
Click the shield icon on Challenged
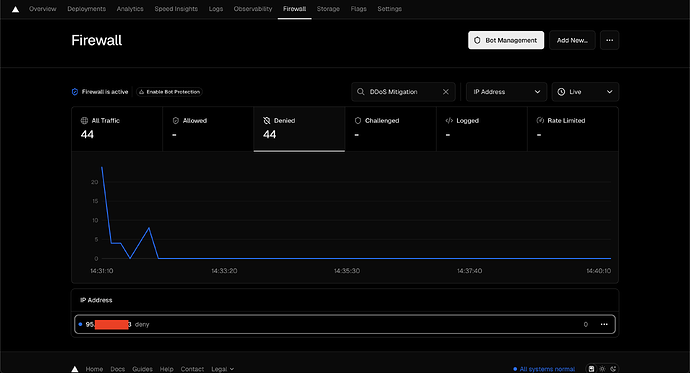pos(358,121)
